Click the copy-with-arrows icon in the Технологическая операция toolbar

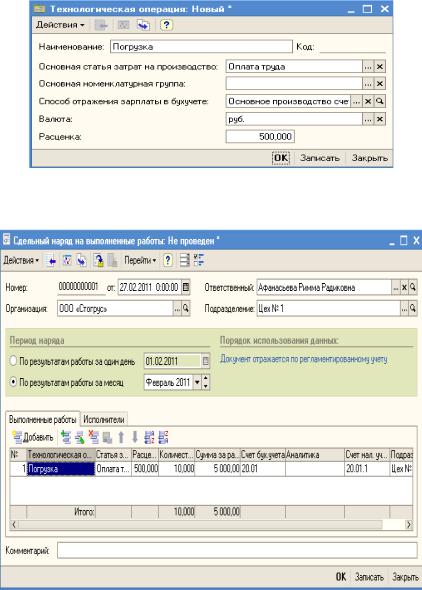tap(143, 25)
